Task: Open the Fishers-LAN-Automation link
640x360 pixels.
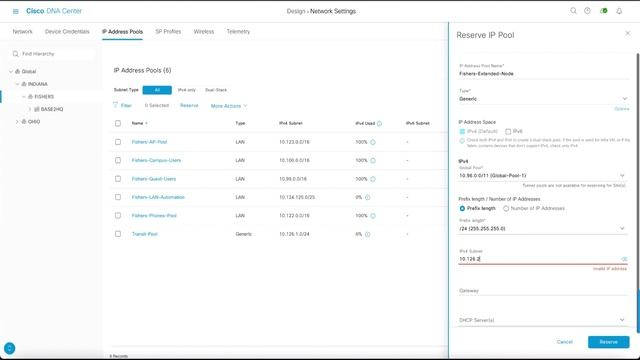Action: pos(158,197)
